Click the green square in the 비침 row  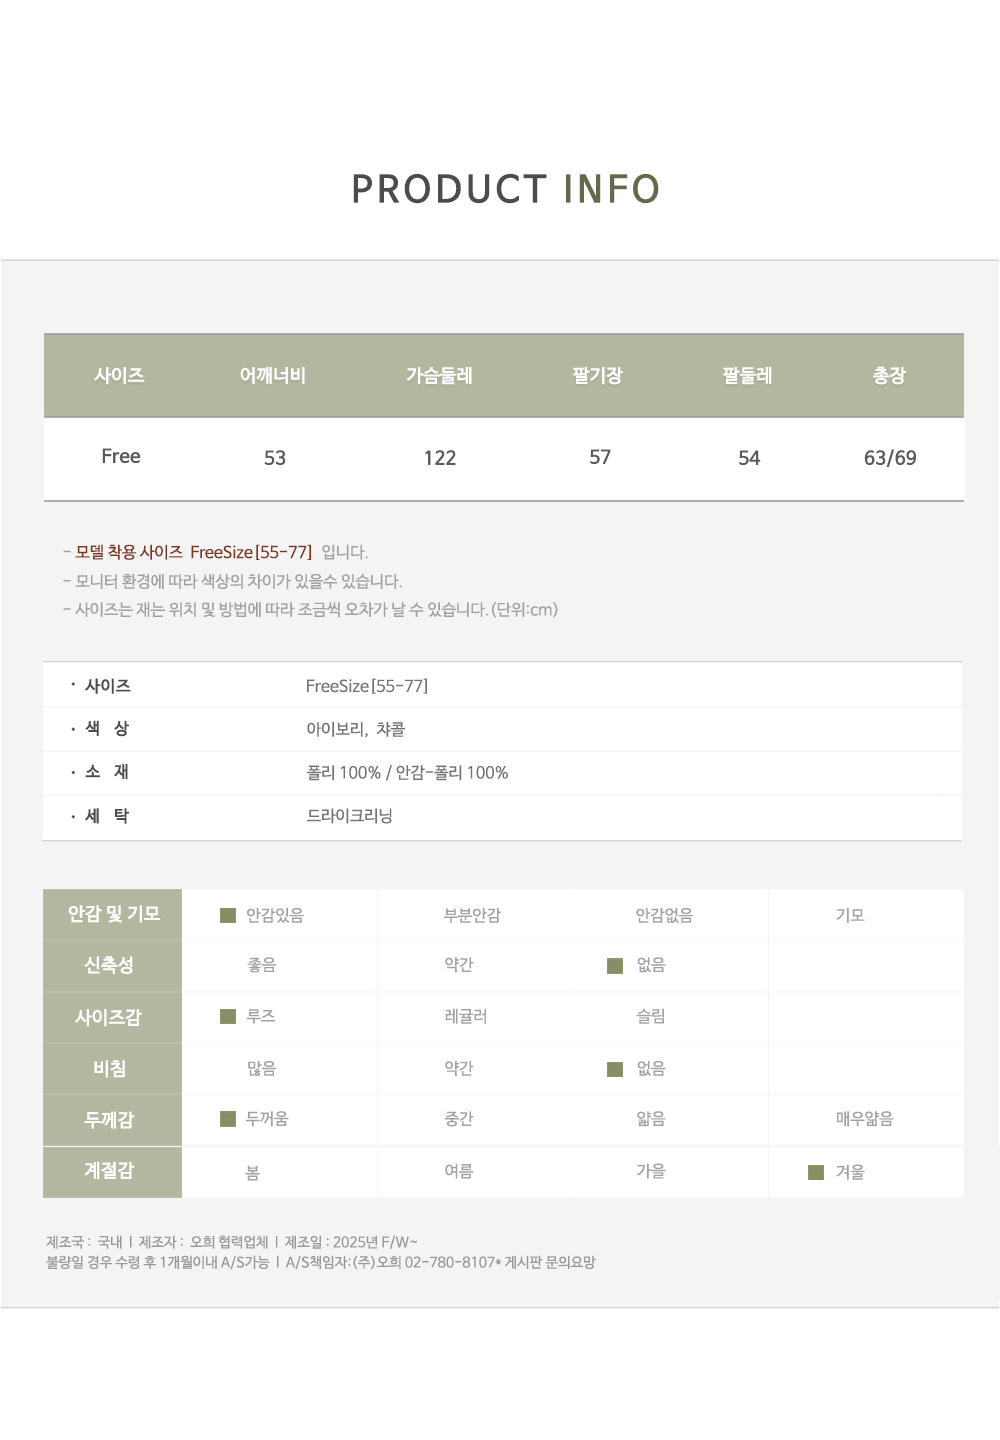[x=615, y=1069]
